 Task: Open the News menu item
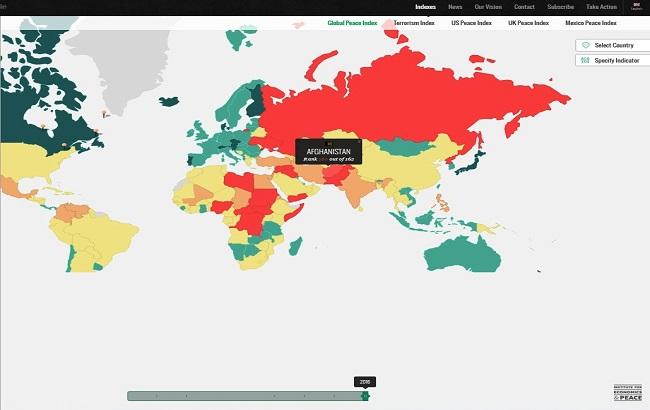click(455, 7)
